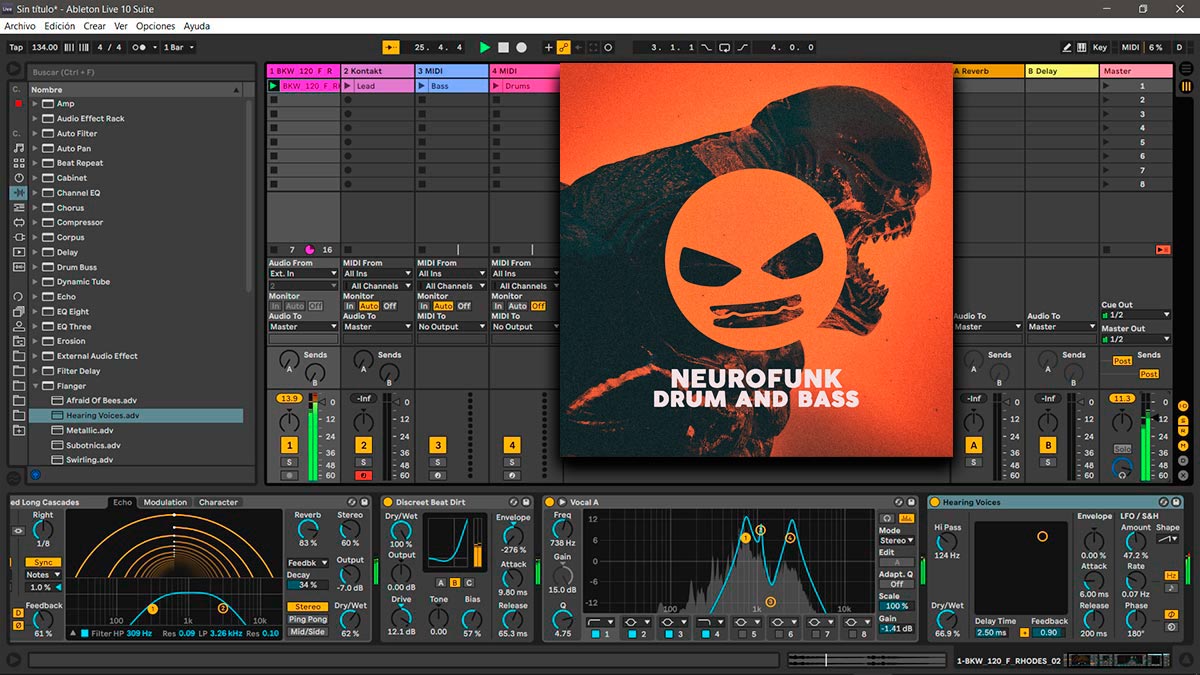The width and height of the screenshot is (1200, 675).
Task: Switch Echo to Ping Pong mode
Action: pos(308,619)
